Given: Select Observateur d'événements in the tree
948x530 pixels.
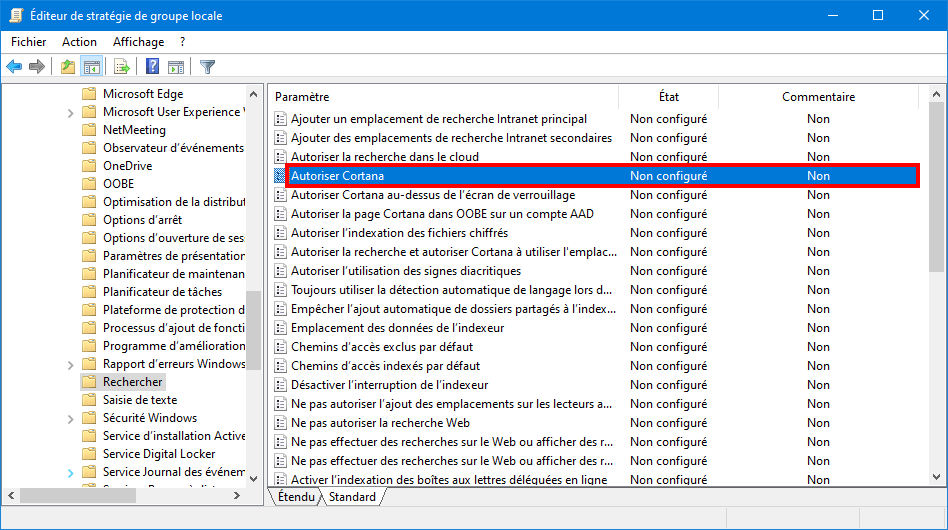Looking at the screenshot, I should point(174,148).
